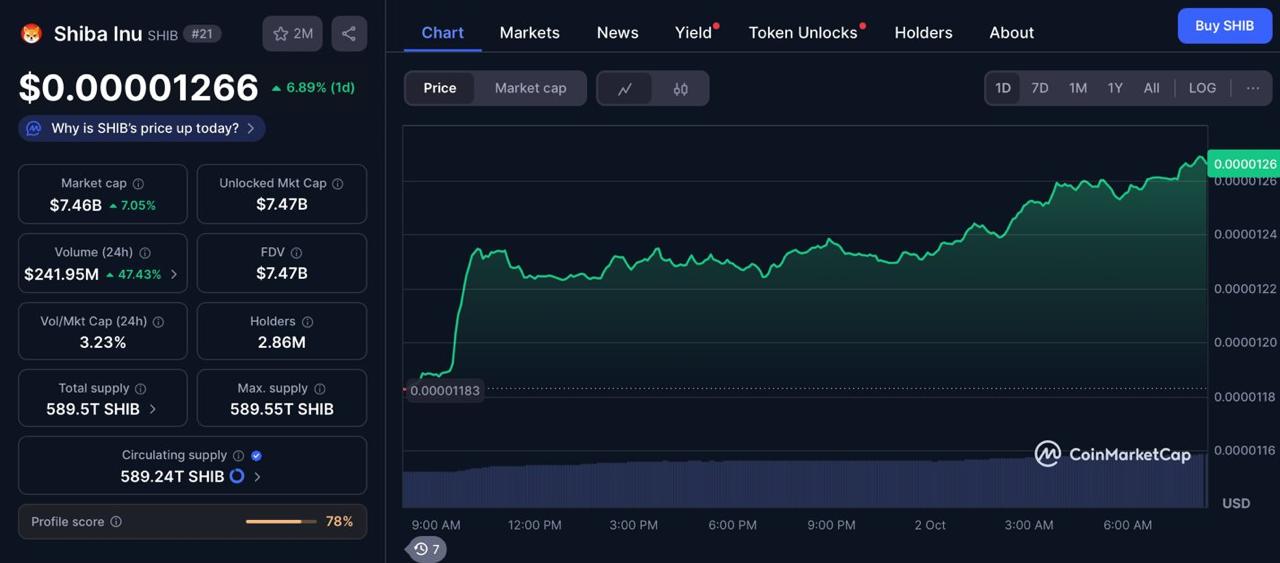
Task: Expand Volume (24h) details chevron
Action: pos(174,274)
